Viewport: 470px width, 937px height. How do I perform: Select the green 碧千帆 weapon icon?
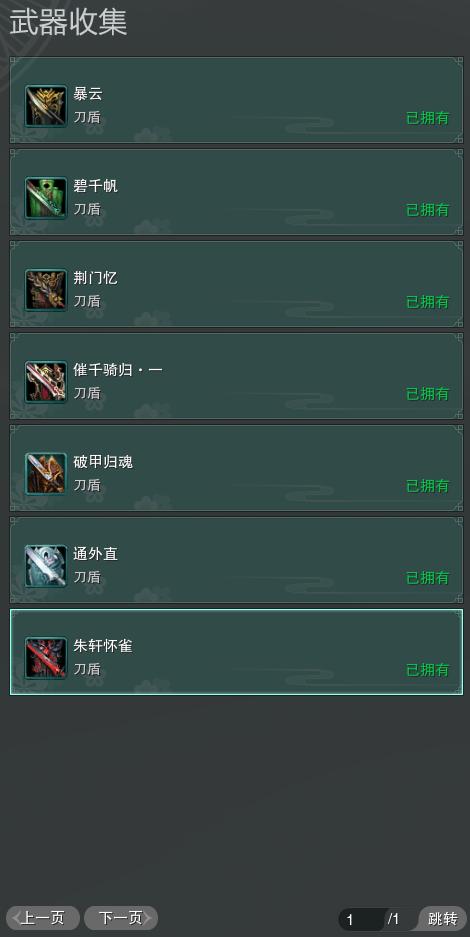(46, 198)
